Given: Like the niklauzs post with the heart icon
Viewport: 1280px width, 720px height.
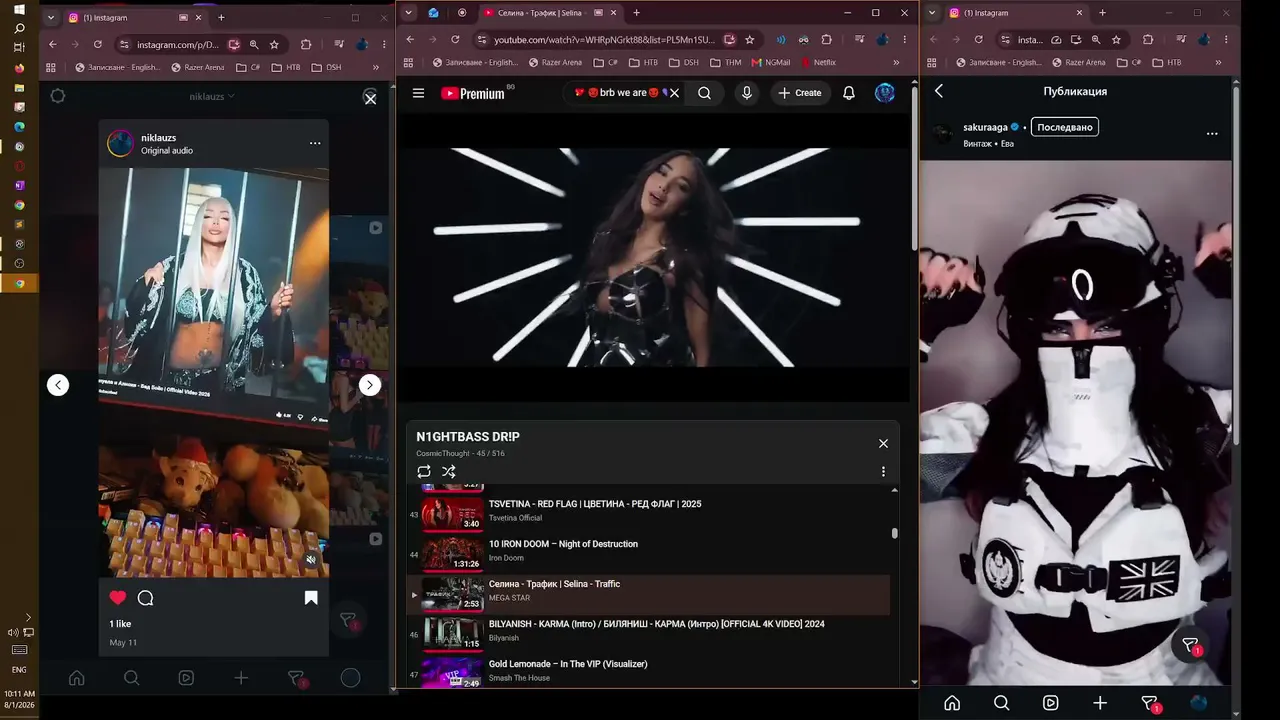Looking at the screenshot, I should [x=118, y=598].
